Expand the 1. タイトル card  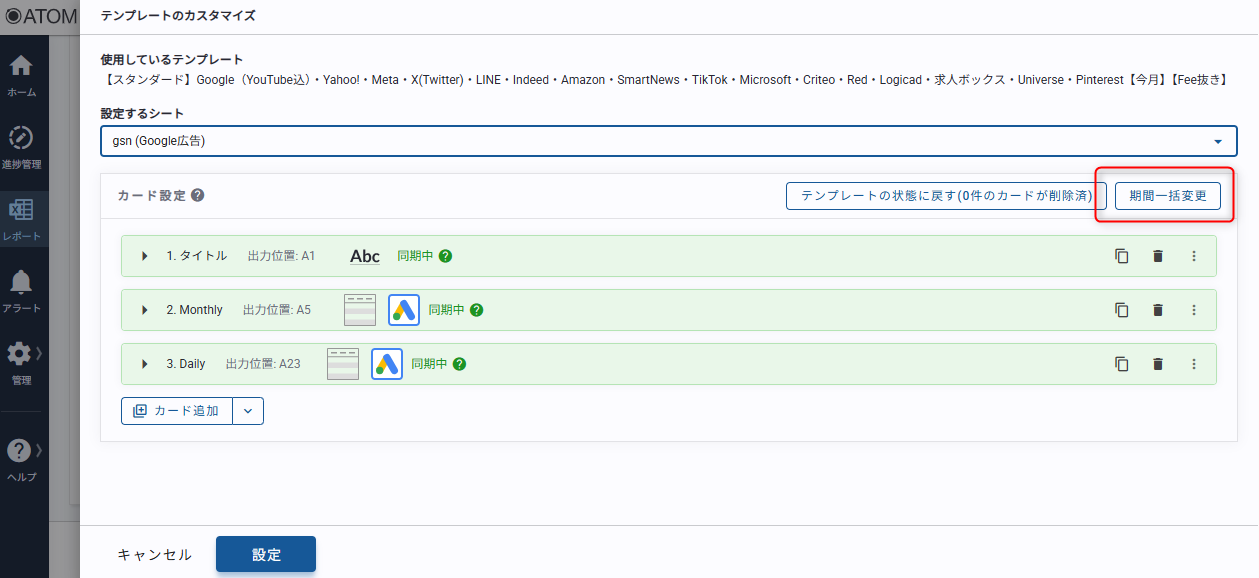click(145, 256)
